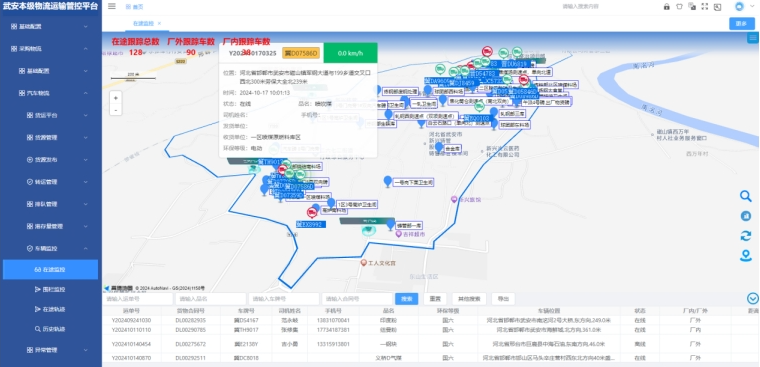Click the magnifier search icon on map right side
The image size is (760, 367).
click(x=745, y=196)
